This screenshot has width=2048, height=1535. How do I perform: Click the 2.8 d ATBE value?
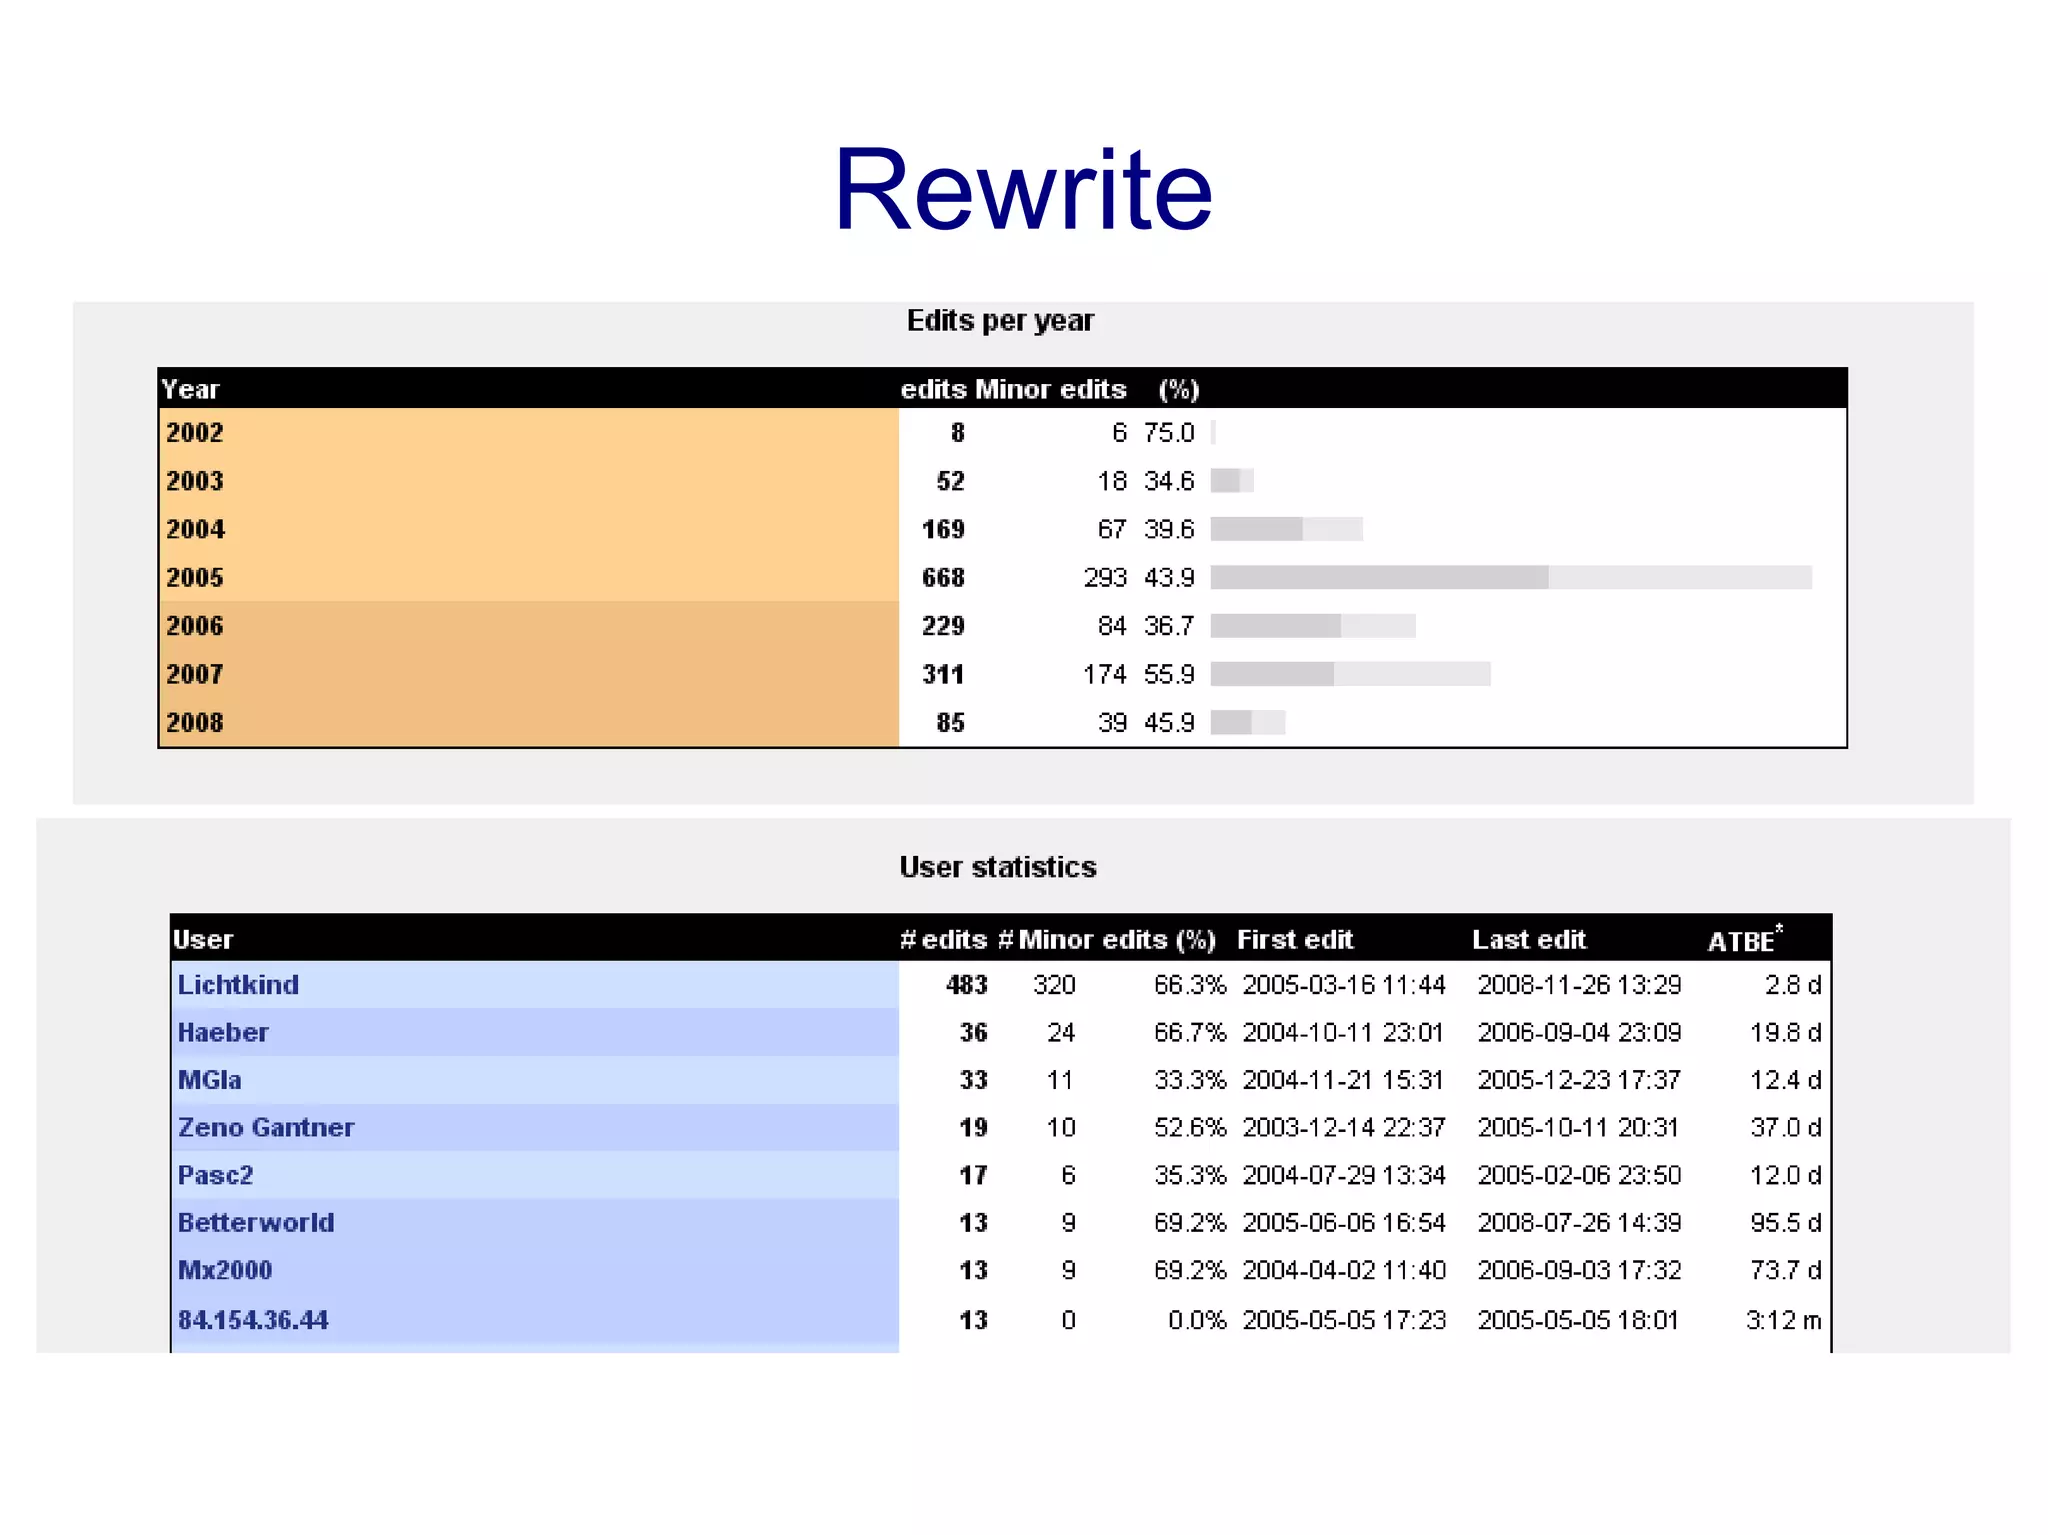1793,985
